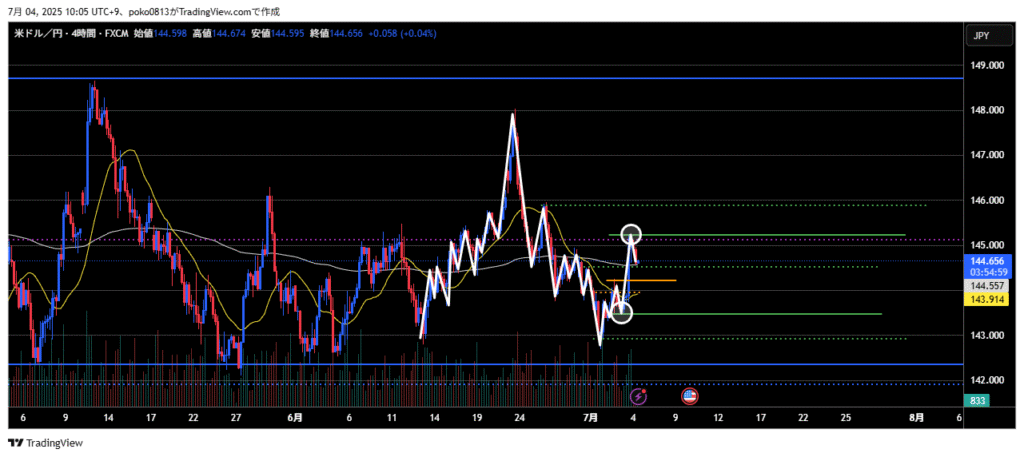This screenshot has width=1024, height=457.
Task: Open the JPY currency selector
Action: click(981, 36)
